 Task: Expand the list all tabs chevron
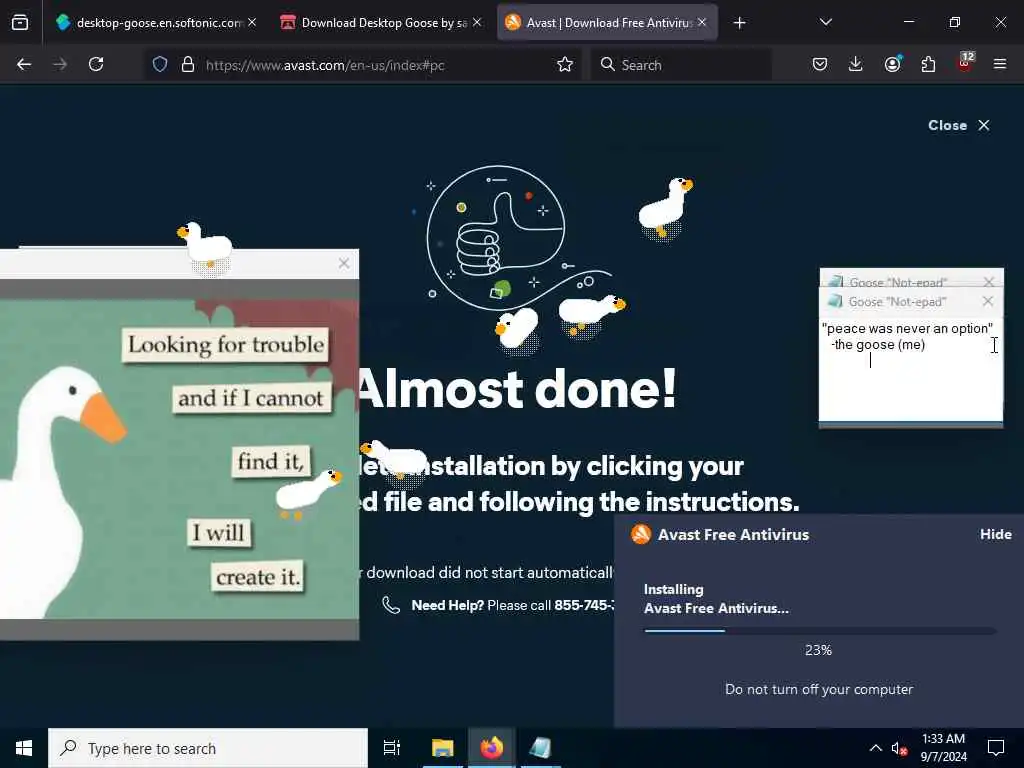click(825, 22)
